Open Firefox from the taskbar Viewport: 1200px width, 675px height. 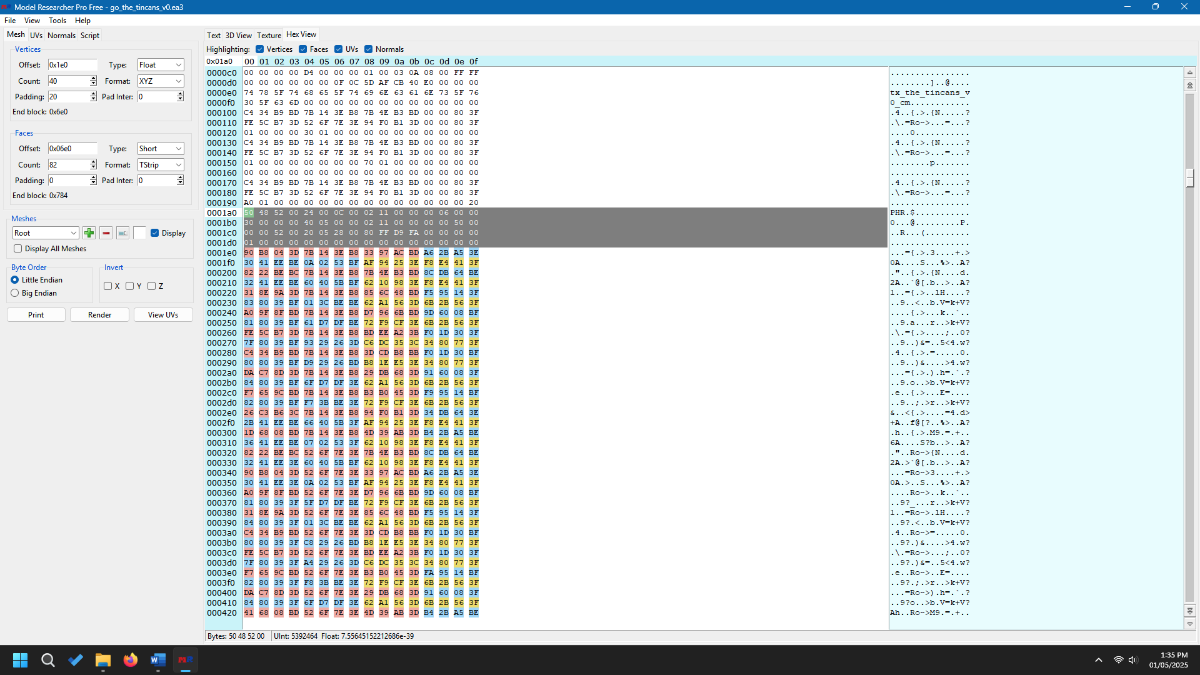click(130, 660)
